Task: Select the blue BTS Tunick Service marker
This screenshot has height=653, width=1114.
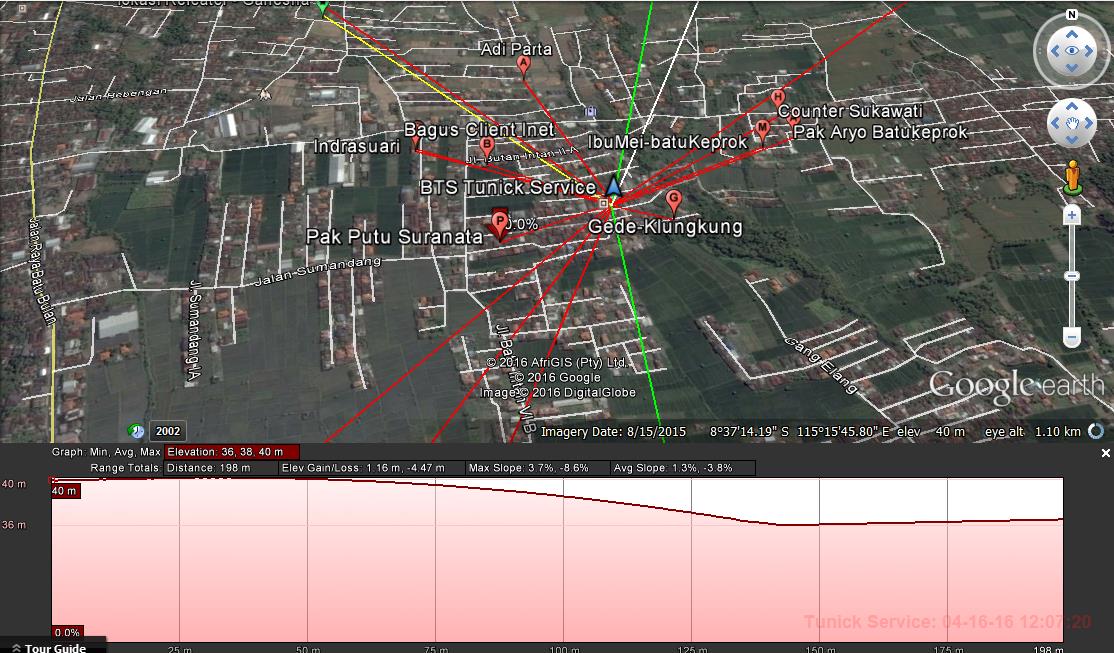Action: 613,186
